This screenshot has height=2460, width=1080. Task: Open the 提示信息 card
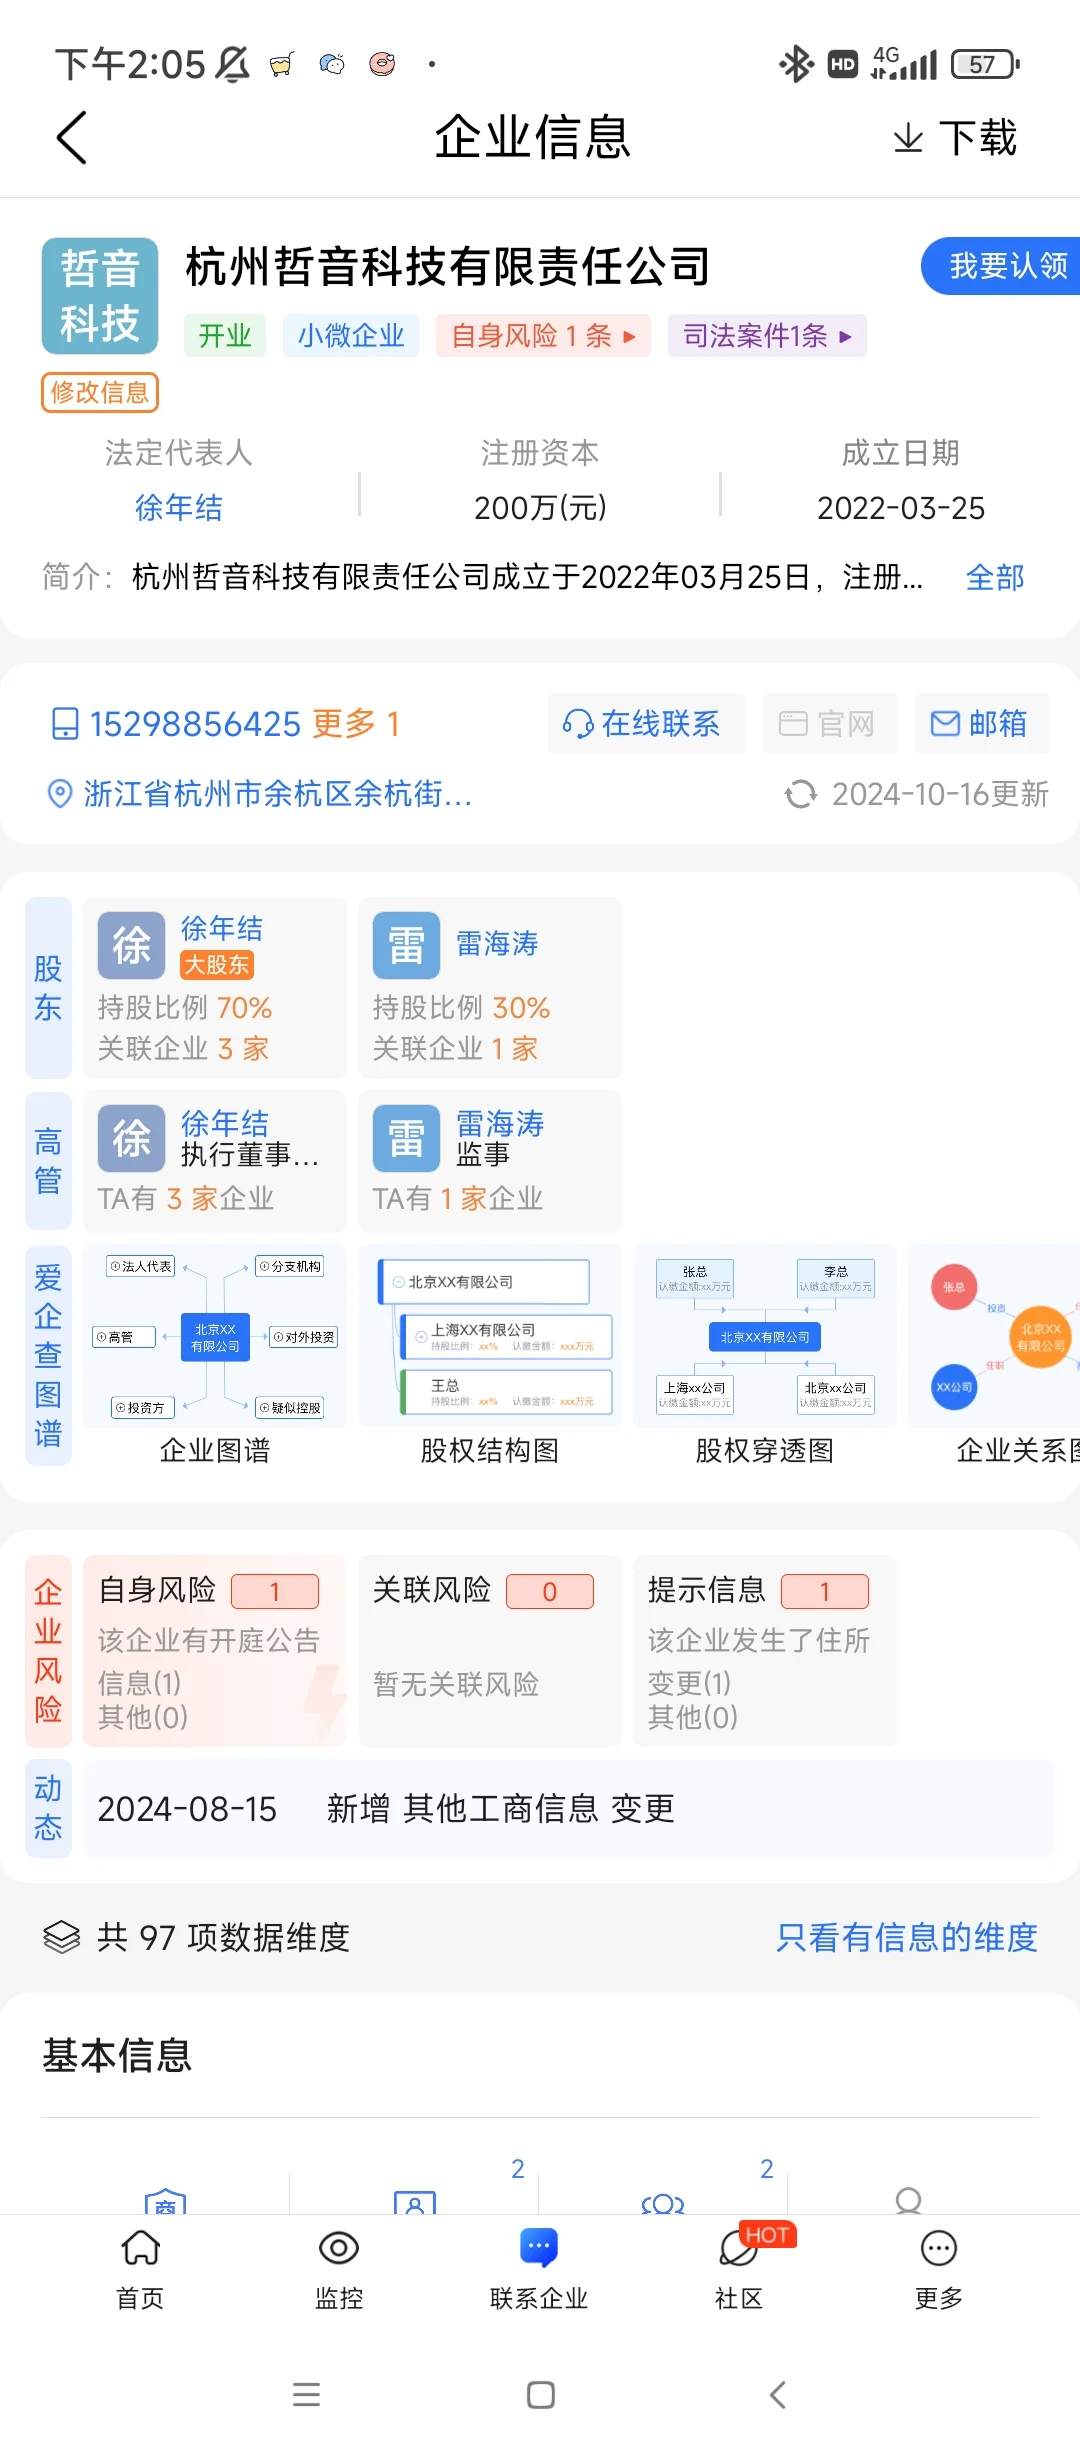click(765, 1651)
